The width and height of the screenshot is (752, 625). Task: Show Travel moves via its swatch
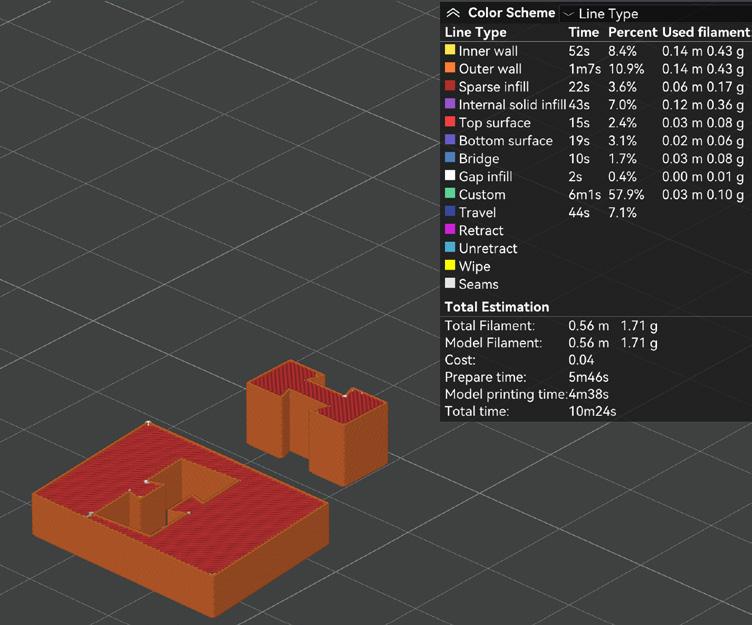pos(449,211)
